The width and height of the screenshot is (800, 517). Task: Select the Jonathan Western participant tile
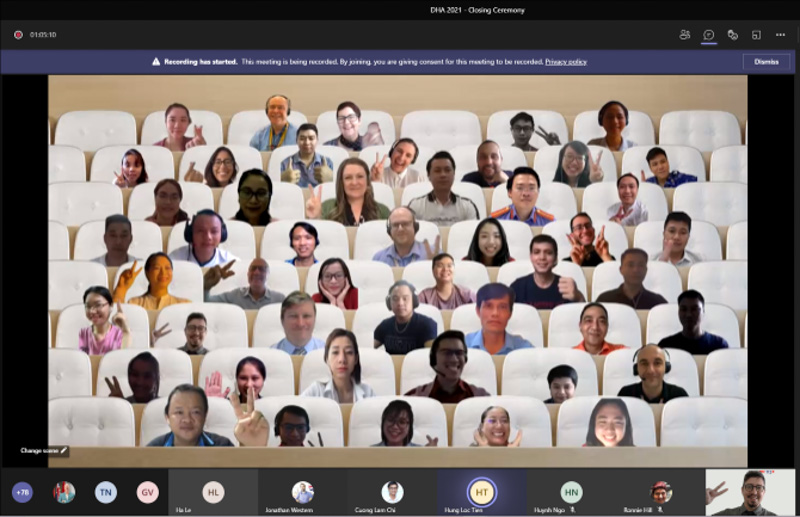pyautogui.click(x=303, y=493)
